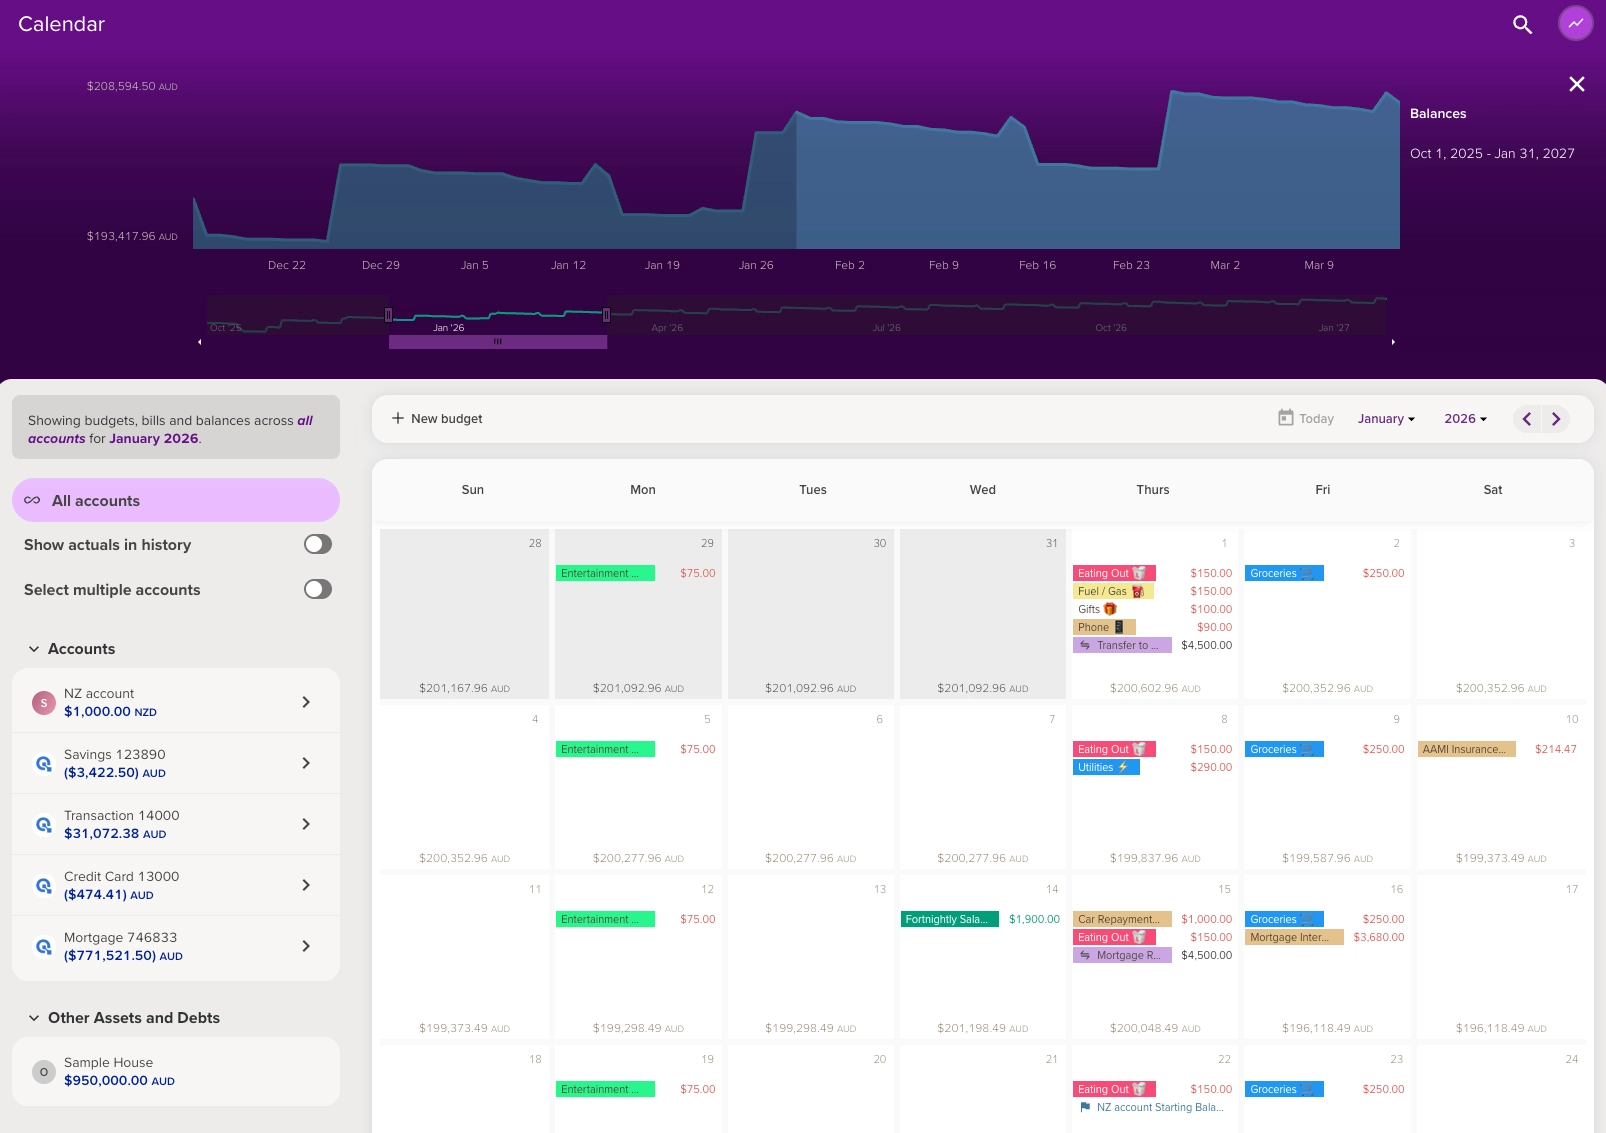
Task: Open Mortgage 746833 chevron
Action: pos(306,946)
